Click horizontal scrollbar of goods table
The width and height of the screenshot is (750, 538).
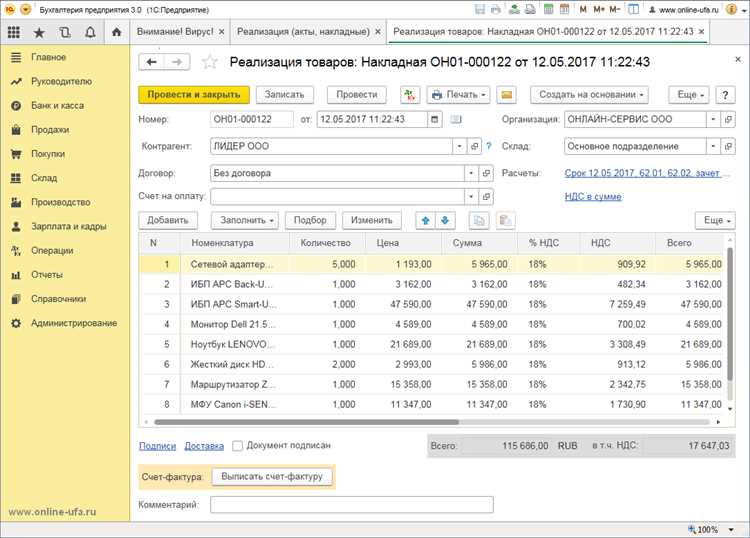pyautogui.click(x=306, y=422)
